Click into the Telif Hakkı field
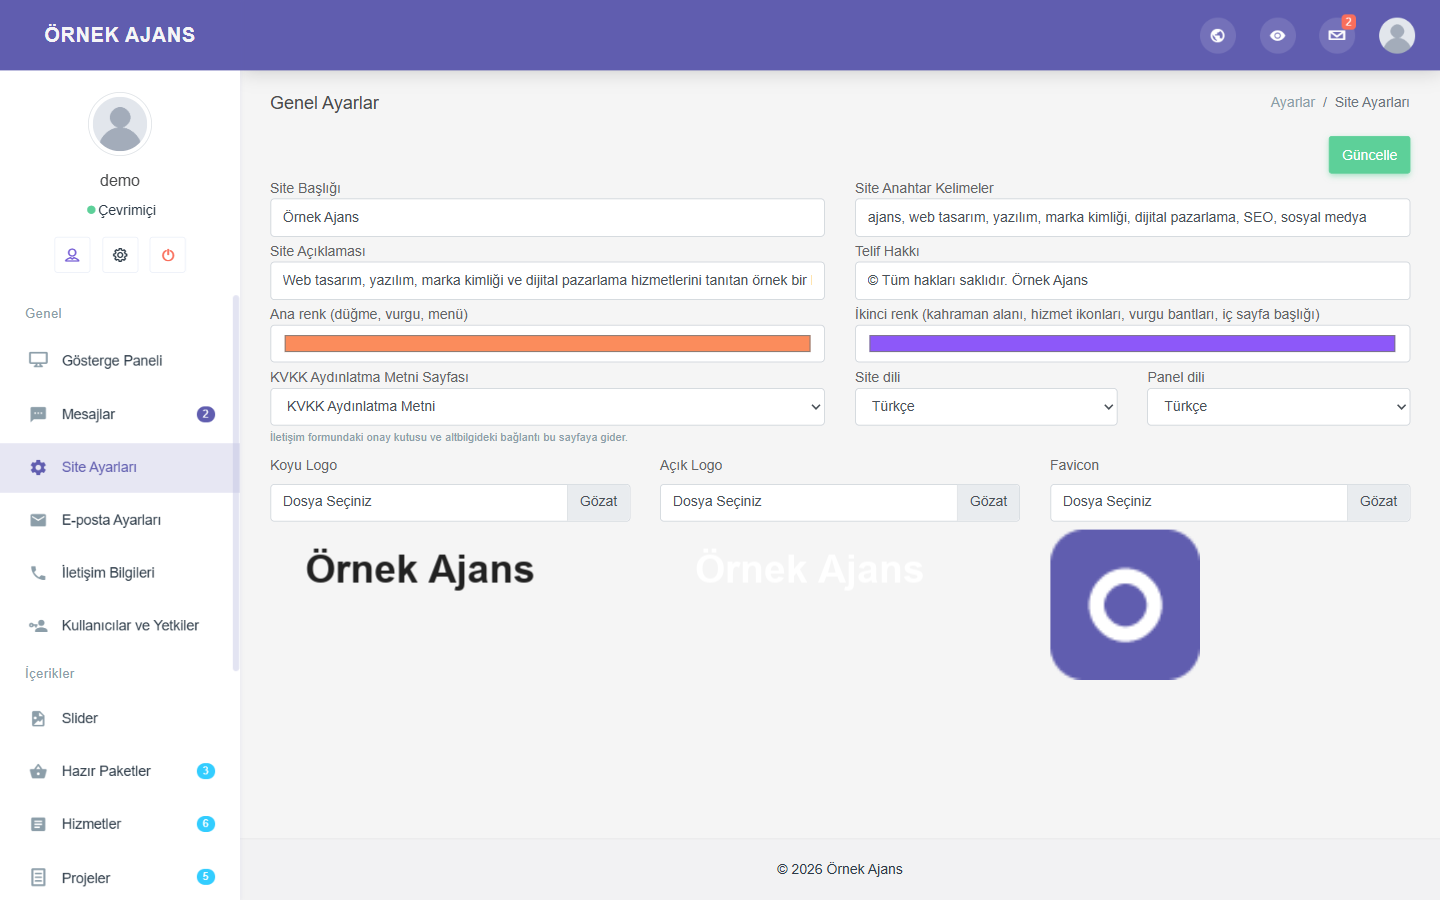The width and height of the screenshot is (1440, 900). point(1132,281)
